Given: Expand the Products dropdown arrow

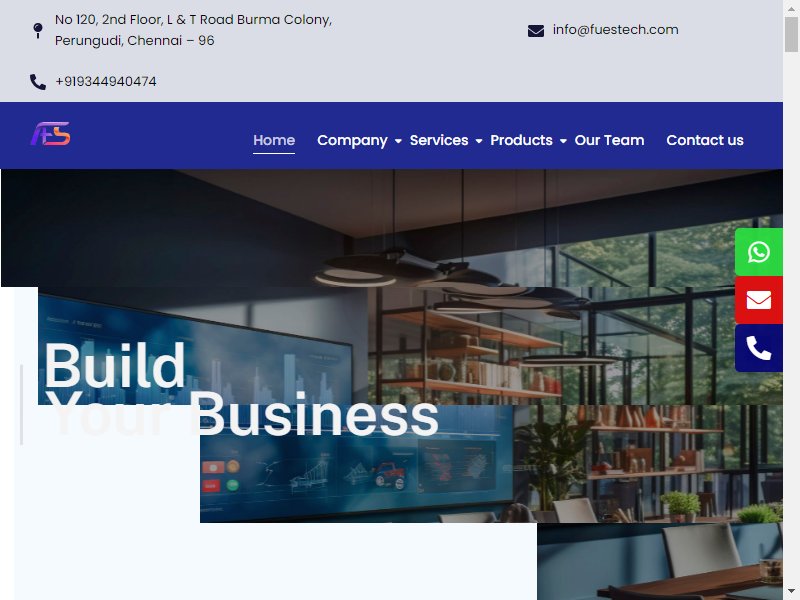Looking at the screenshot, I should click(563, 141).
